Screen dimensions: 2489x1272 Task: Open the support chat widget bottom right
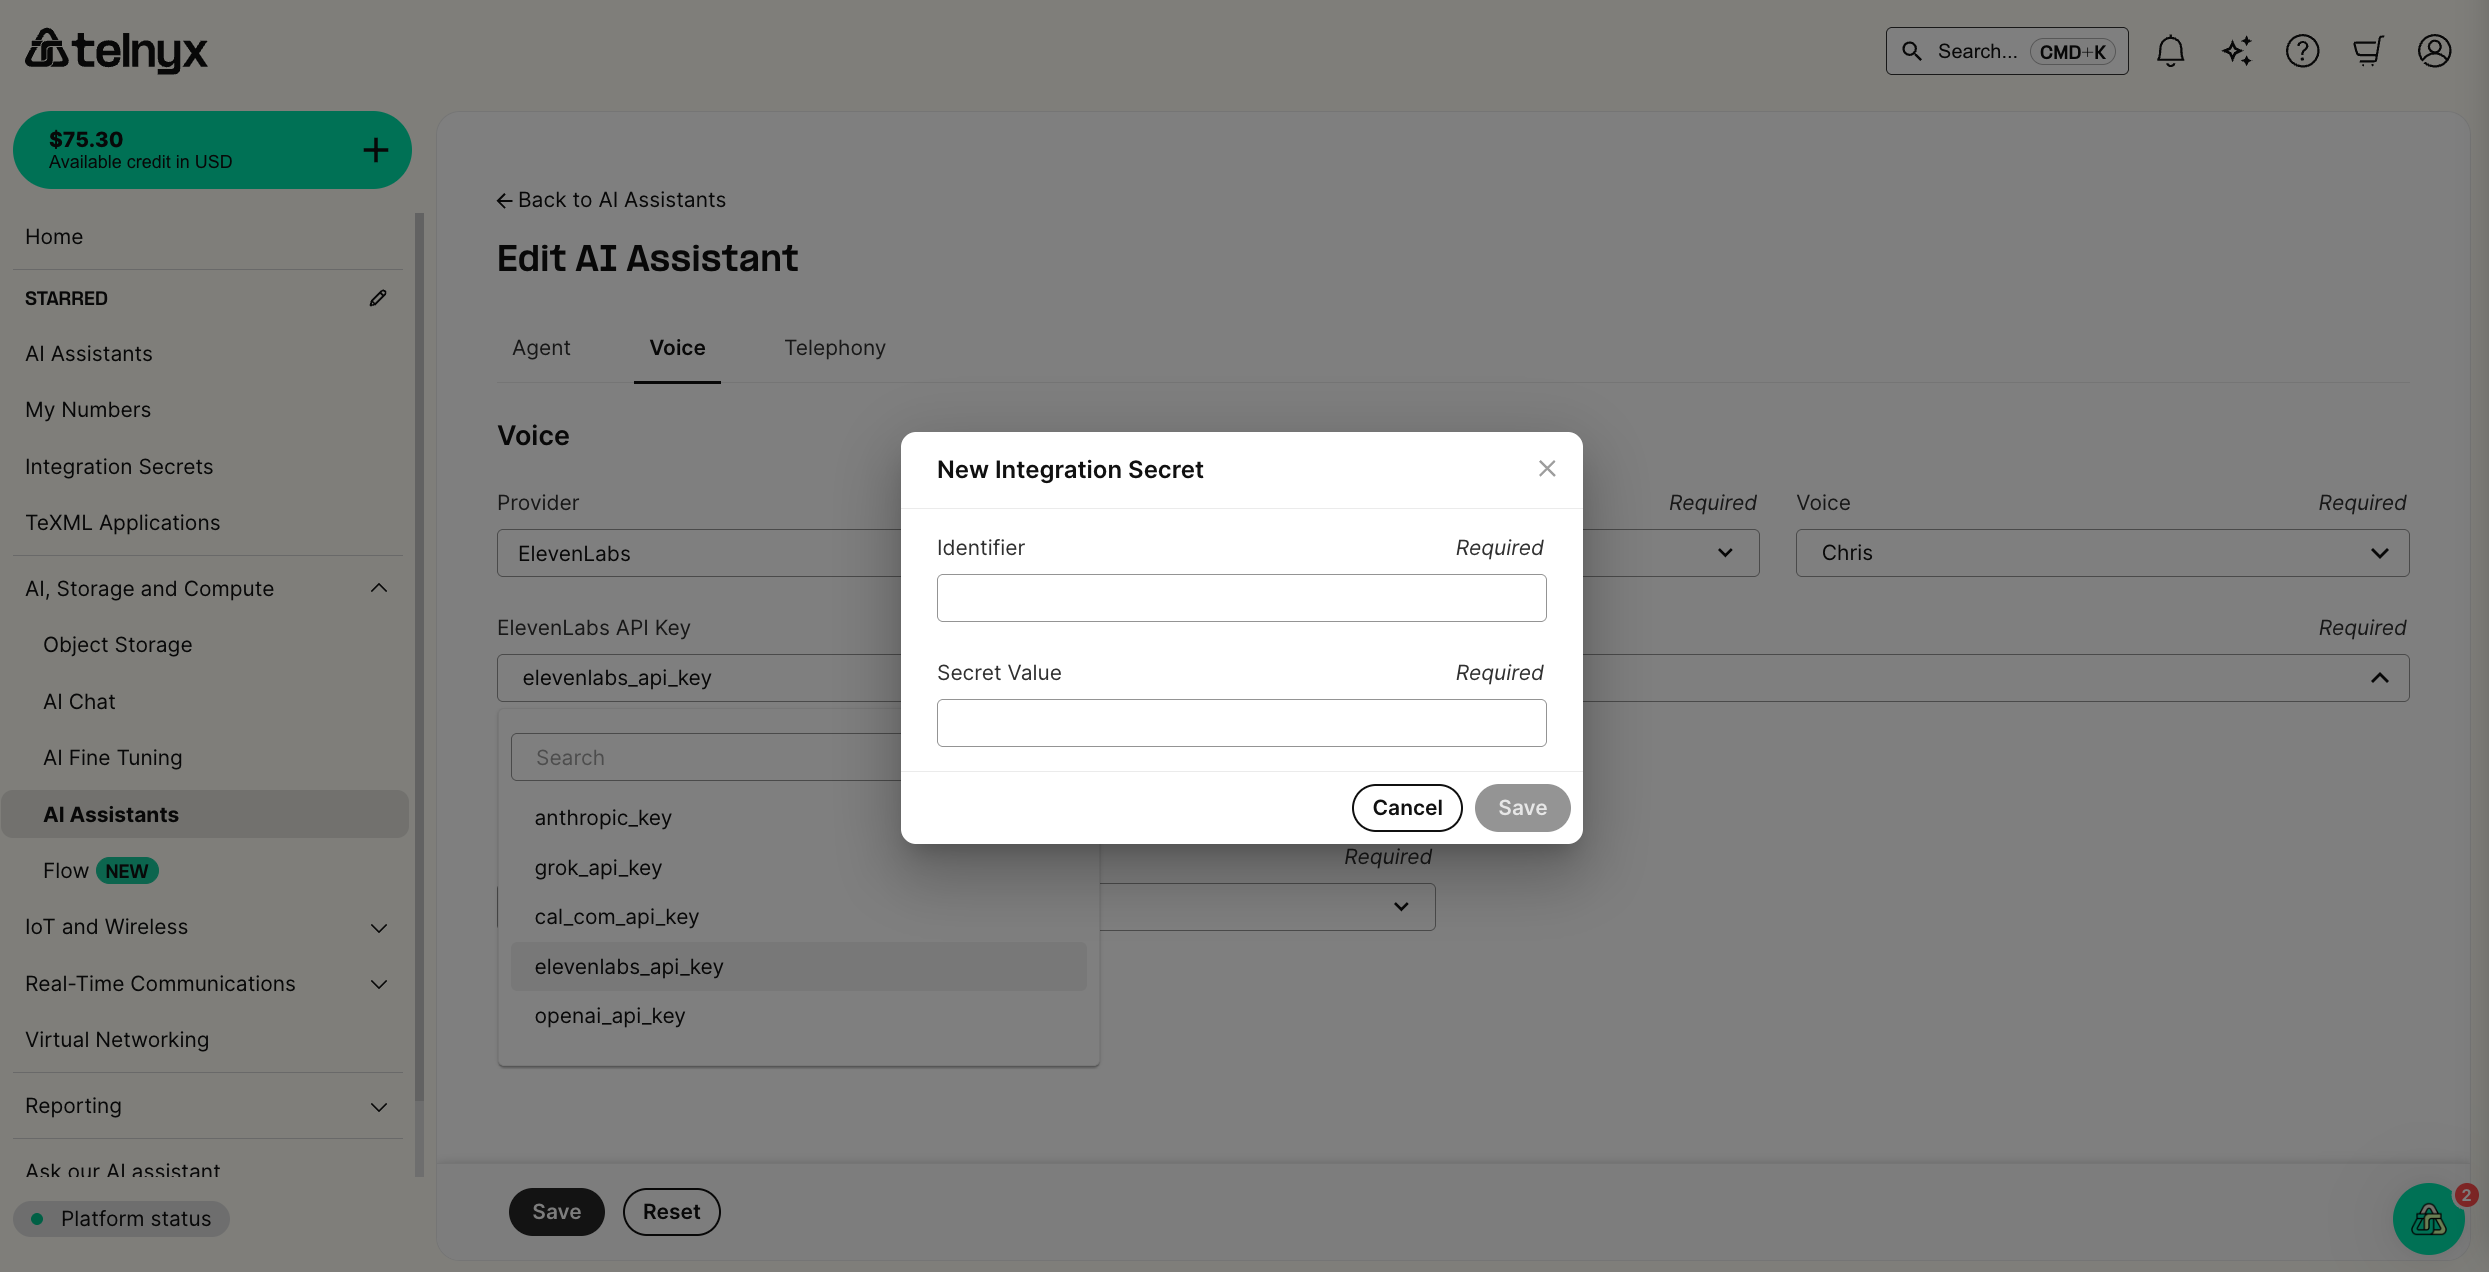point(2429,1219)
